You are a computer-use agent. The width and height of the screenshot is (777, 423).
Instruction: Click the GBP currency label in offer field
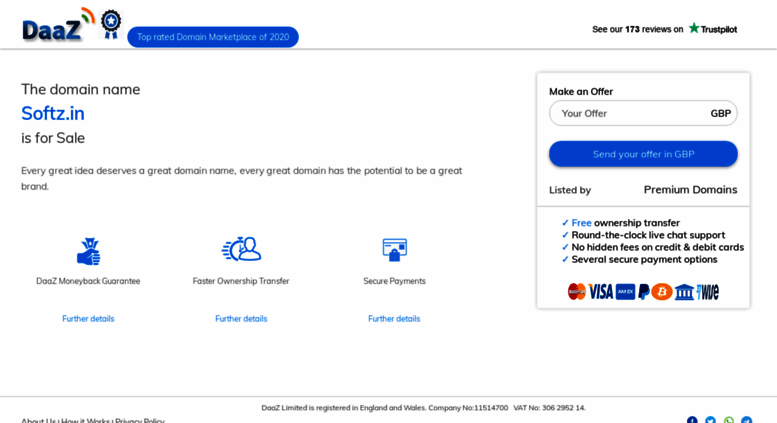click(721, 113)
